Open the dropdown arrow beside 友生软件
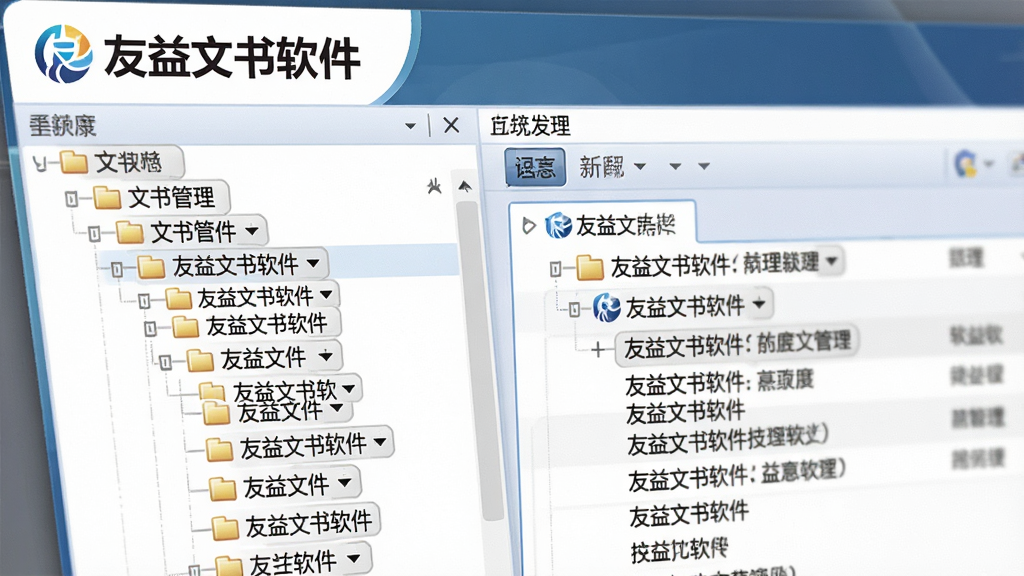1024x576 pixels. [353, 559]
